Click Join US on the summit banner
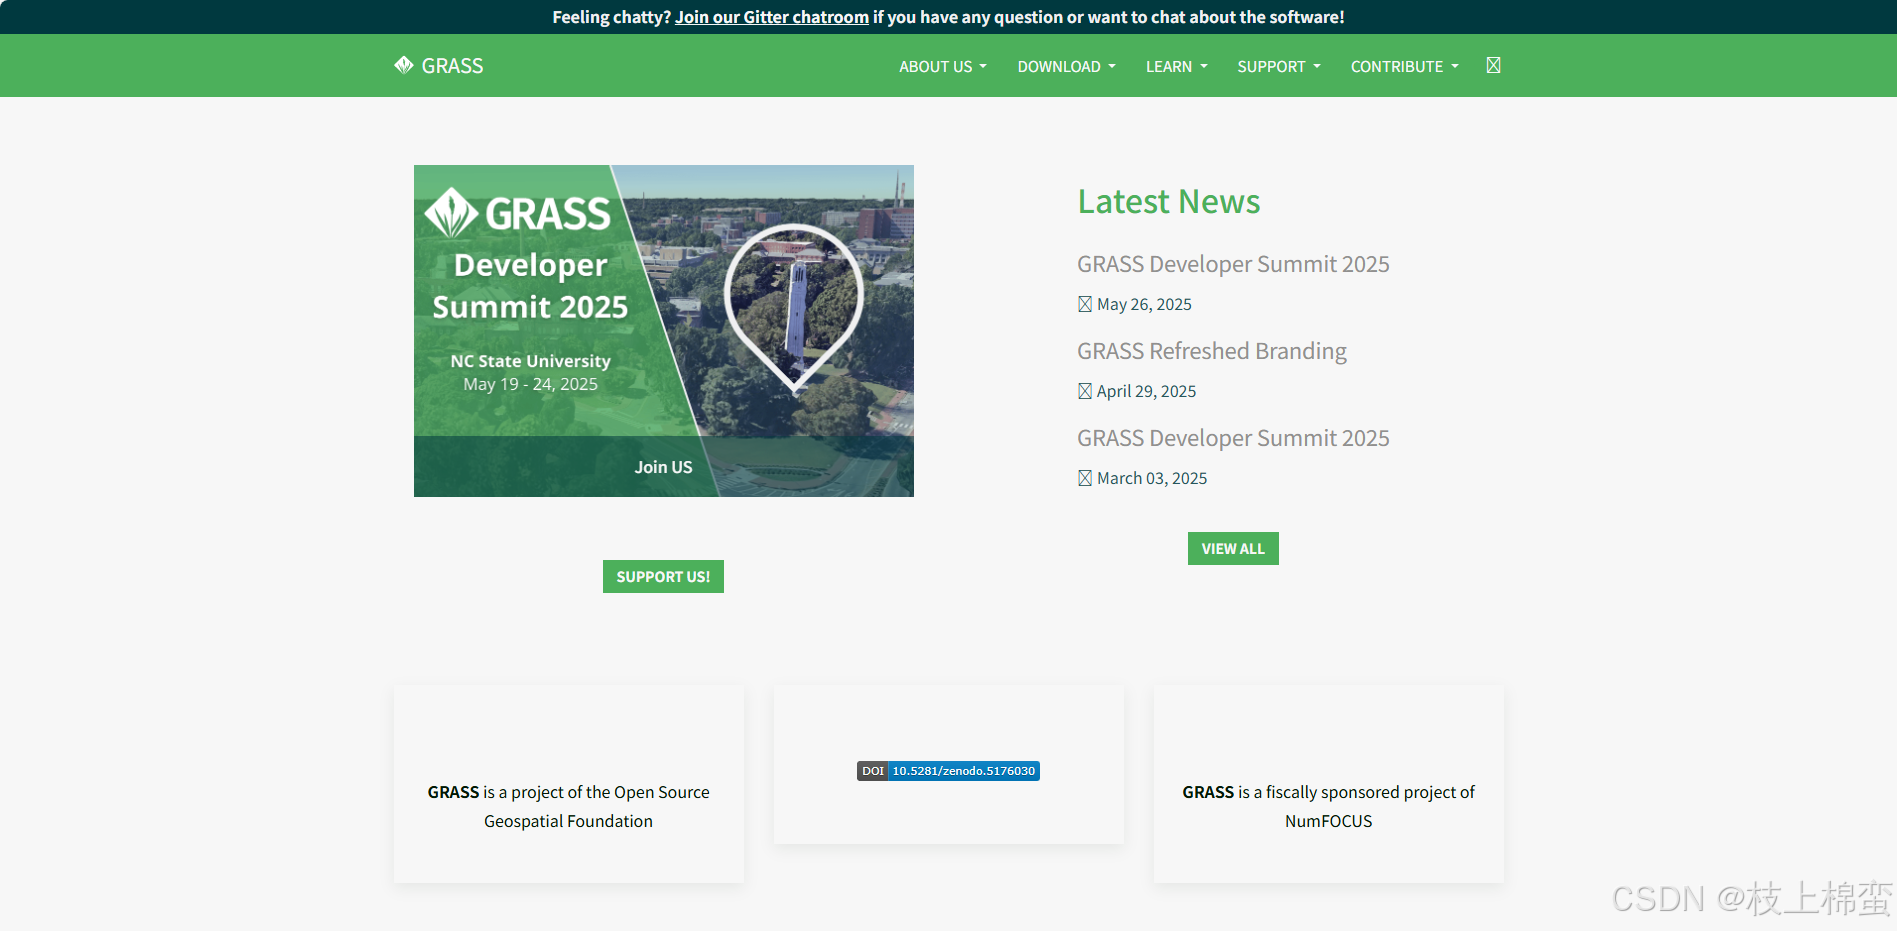Image resolution: width=1897 pixels, height=931 pixels. (663, 467)
